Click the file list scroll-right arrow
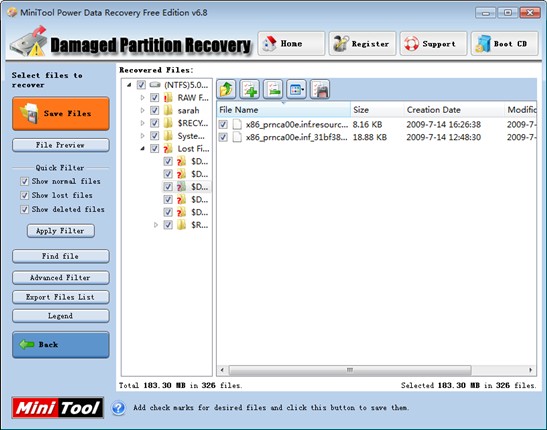This screenshot has width=547, height=430. click(x=531, y=370)
